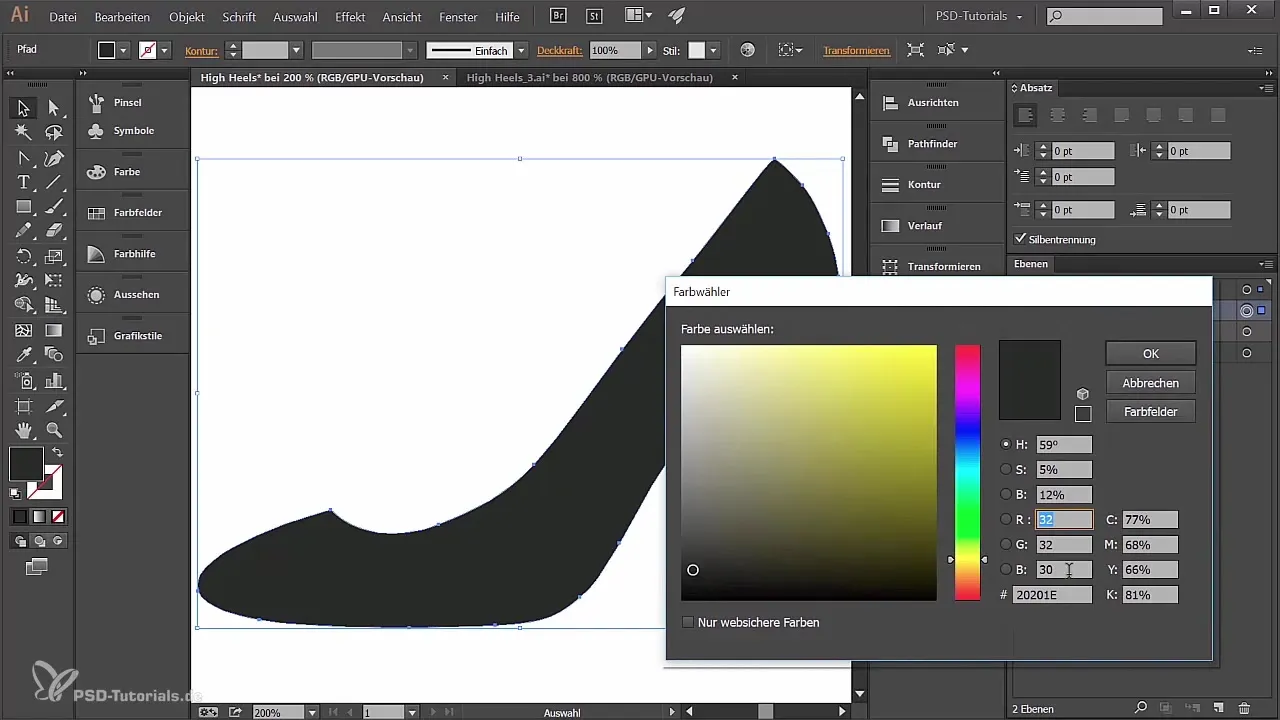Open the Deckkraft opacity slider arrow
Viewport: 1280px width, 720px height.
pos(651,50)
